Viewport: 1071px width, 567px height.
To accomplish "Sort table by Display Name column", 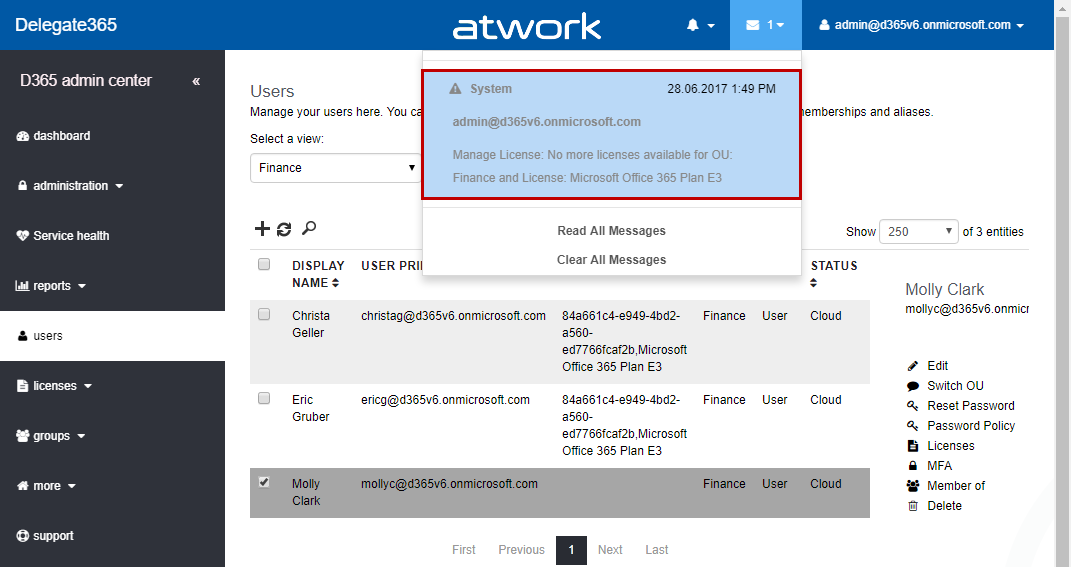I will tap(318, 274).
